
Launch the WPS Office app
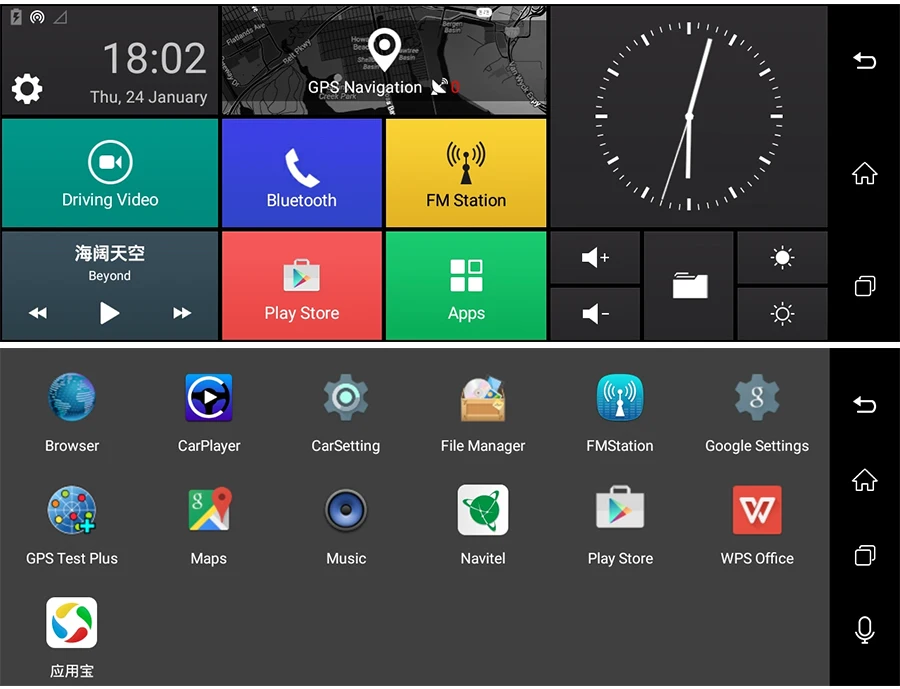757,526
